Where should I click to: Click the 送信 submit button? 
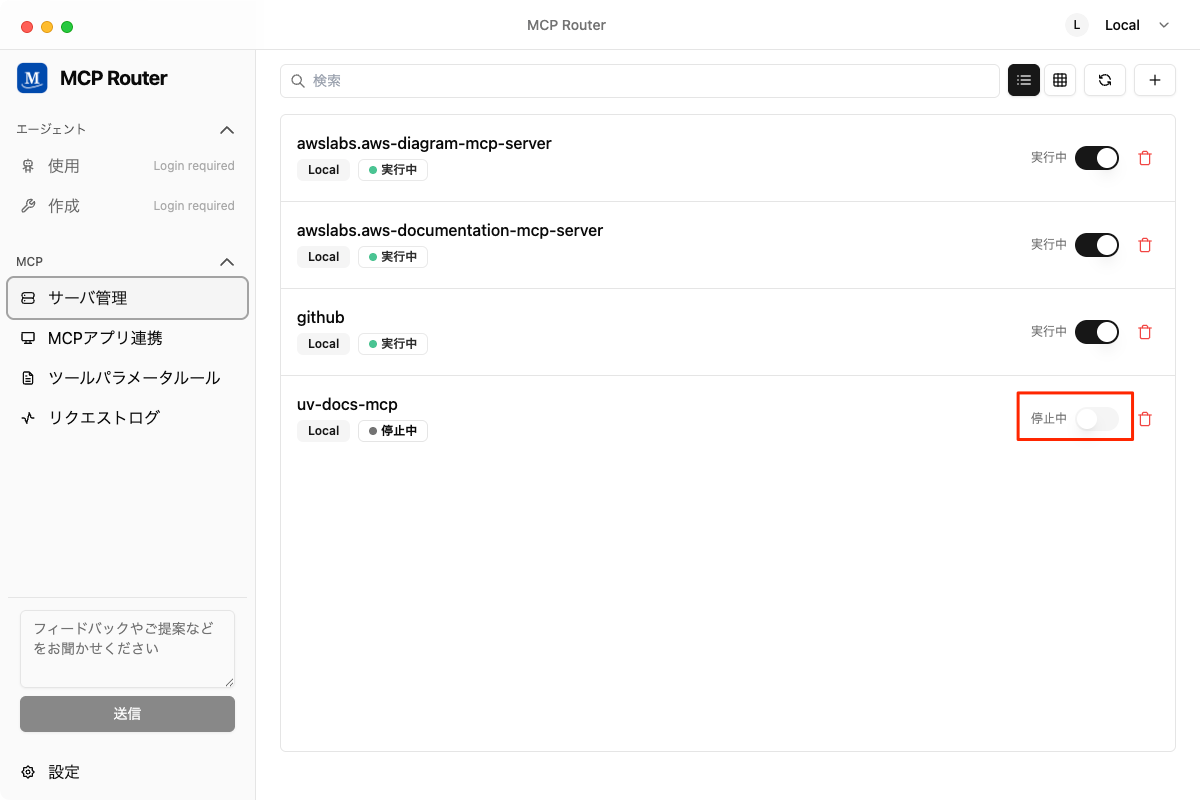point(127,714)
